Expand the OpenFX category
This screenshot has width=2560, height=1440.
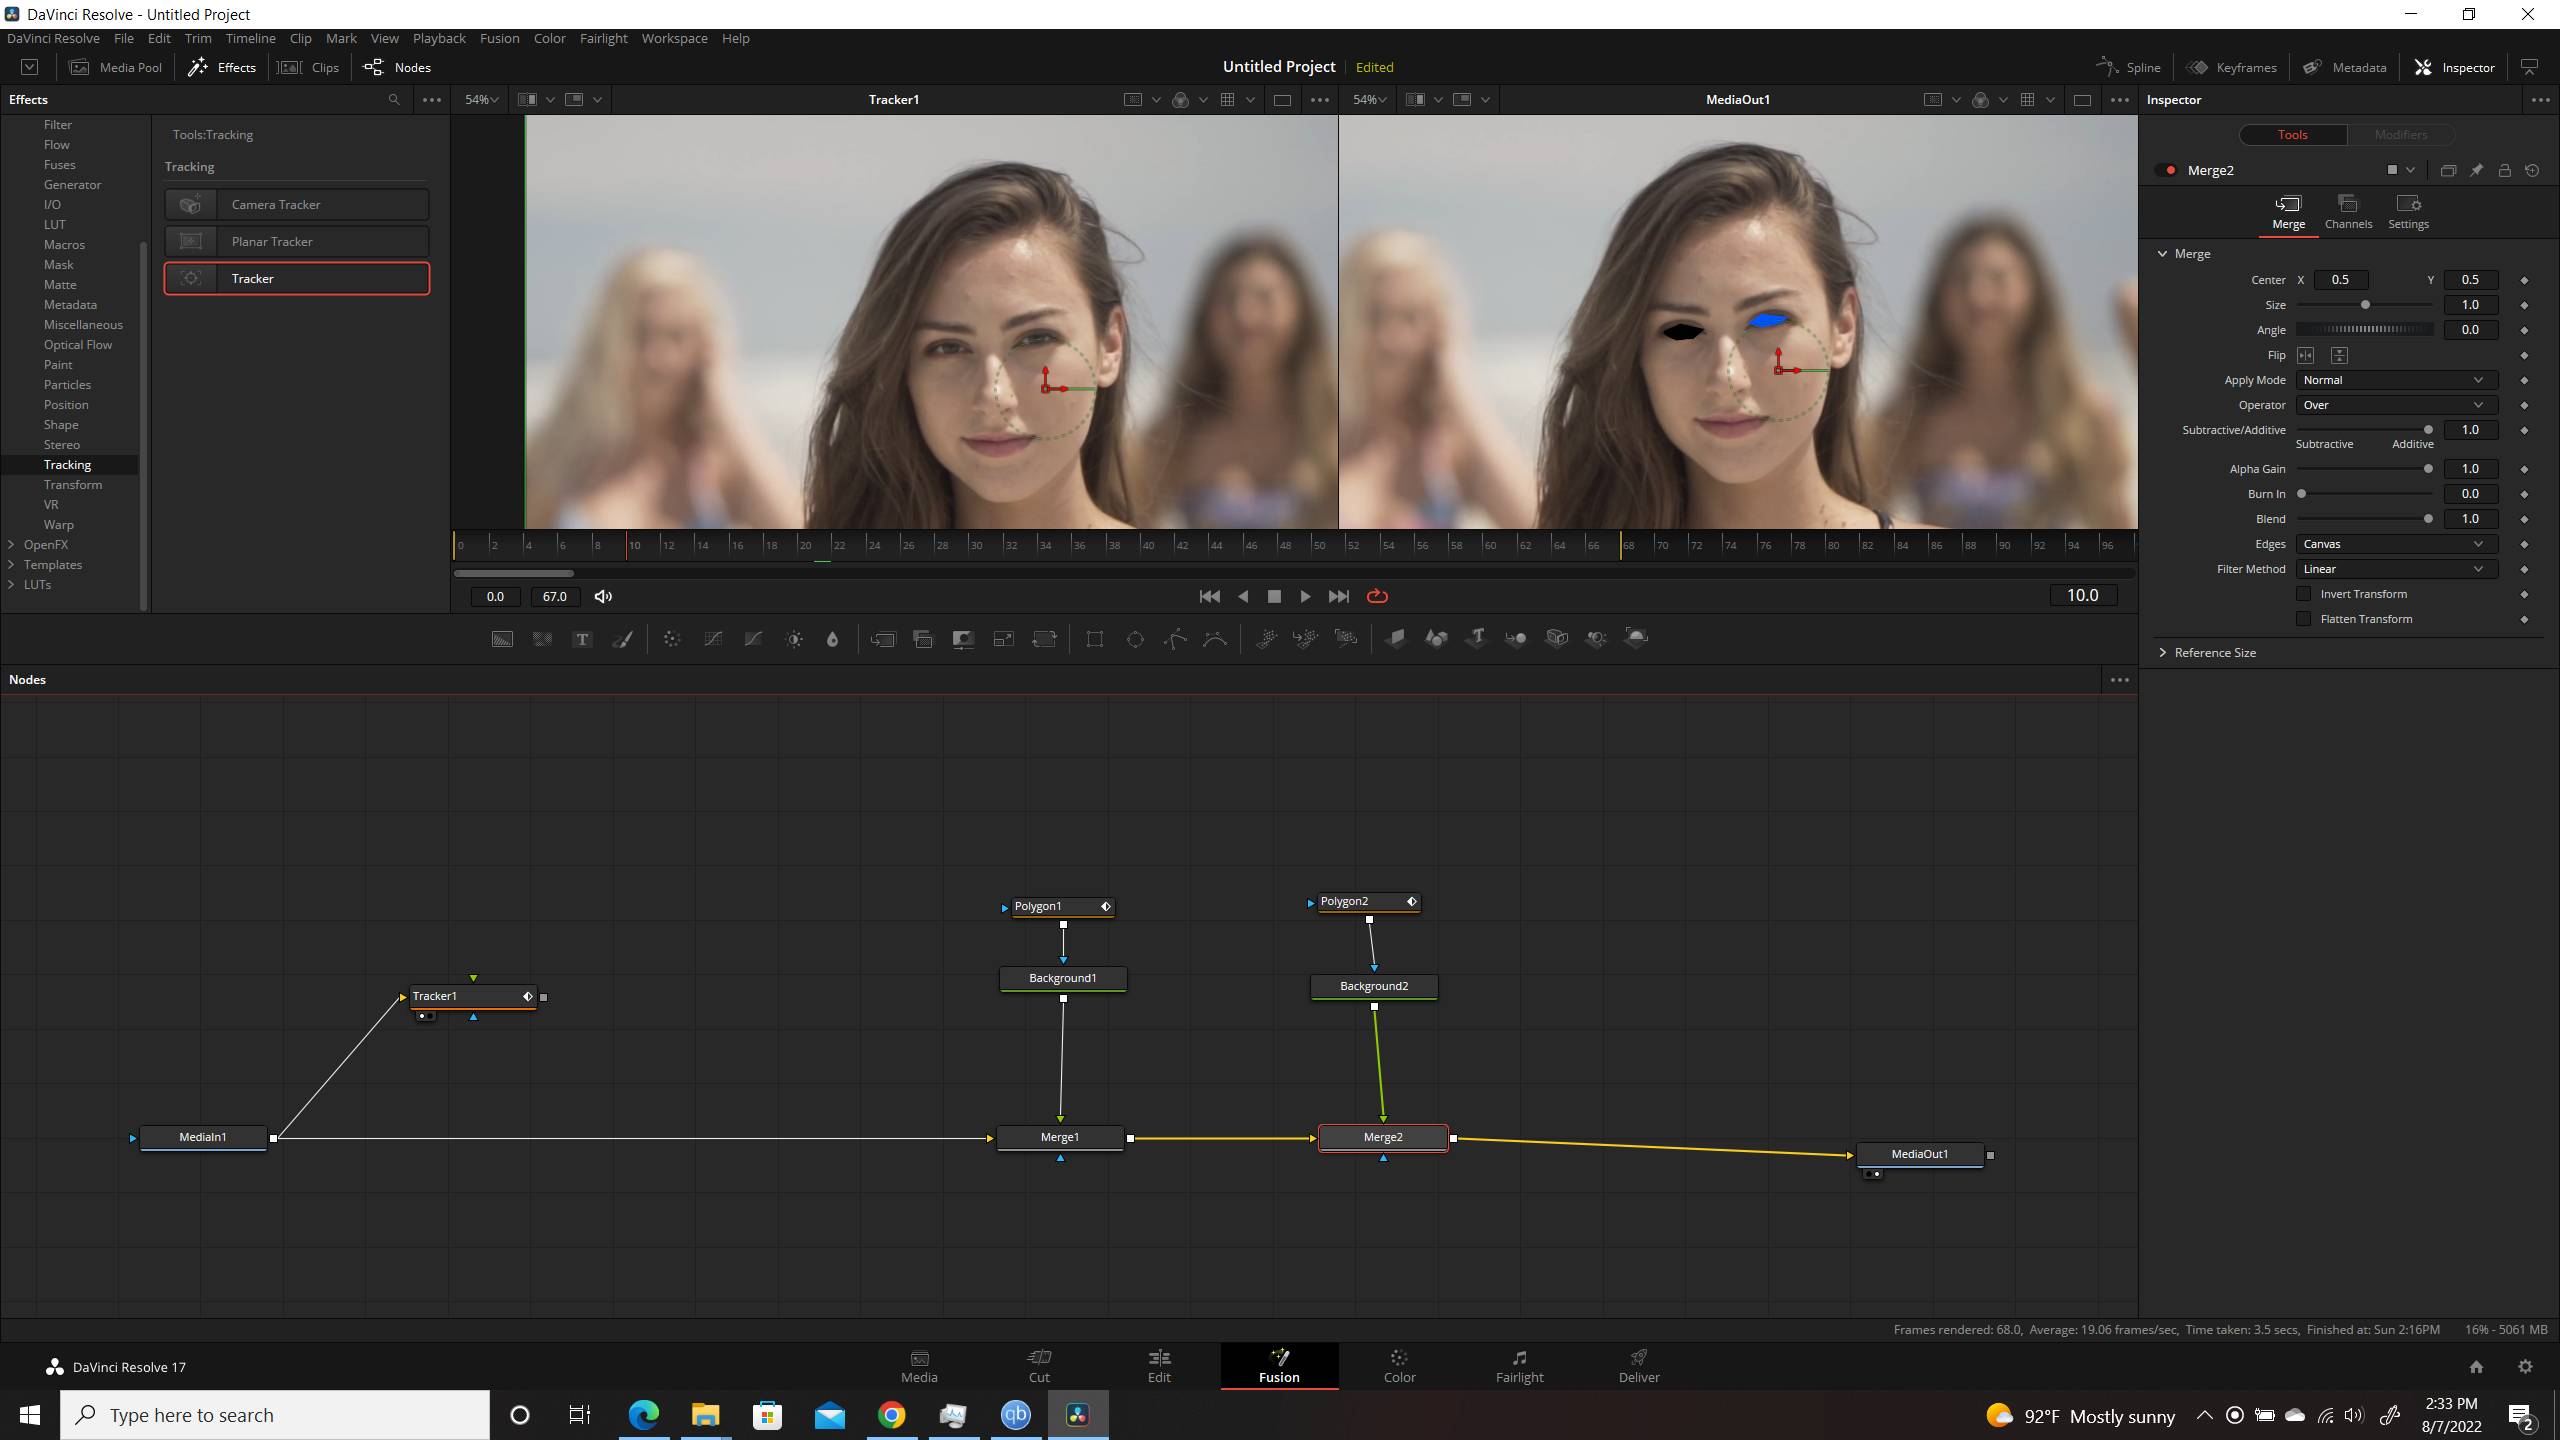pyautogui.click(x=12, y=545)
